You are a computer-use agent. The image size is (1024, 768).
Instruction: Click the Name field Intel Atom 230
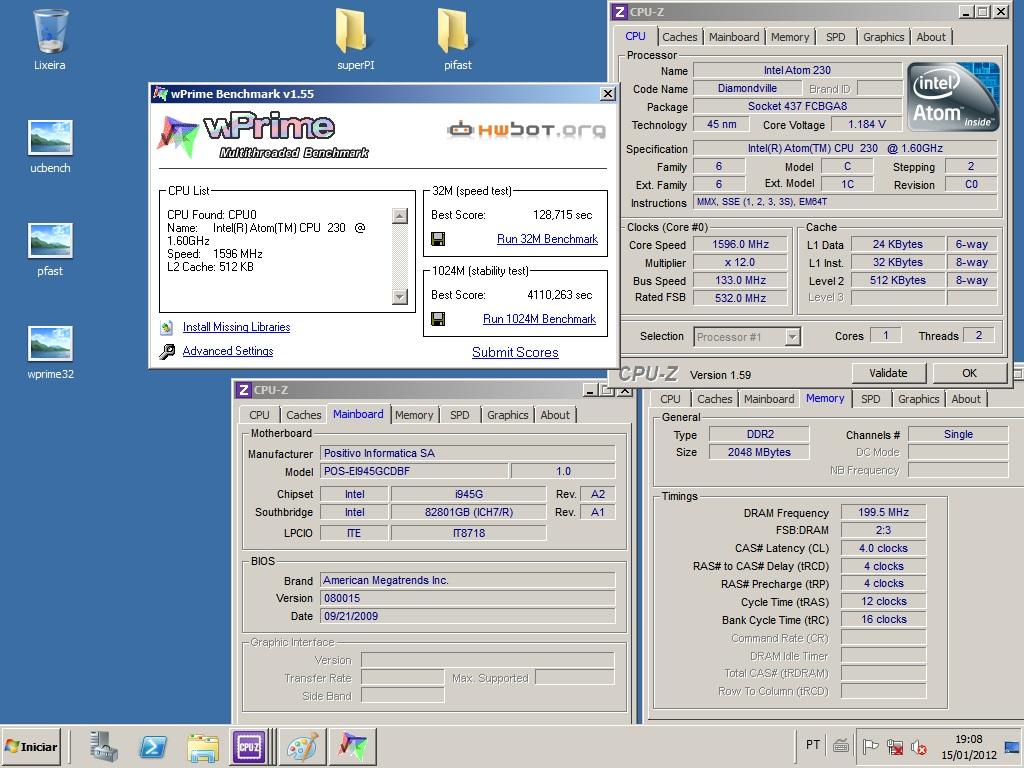click(x=797, y=70)
